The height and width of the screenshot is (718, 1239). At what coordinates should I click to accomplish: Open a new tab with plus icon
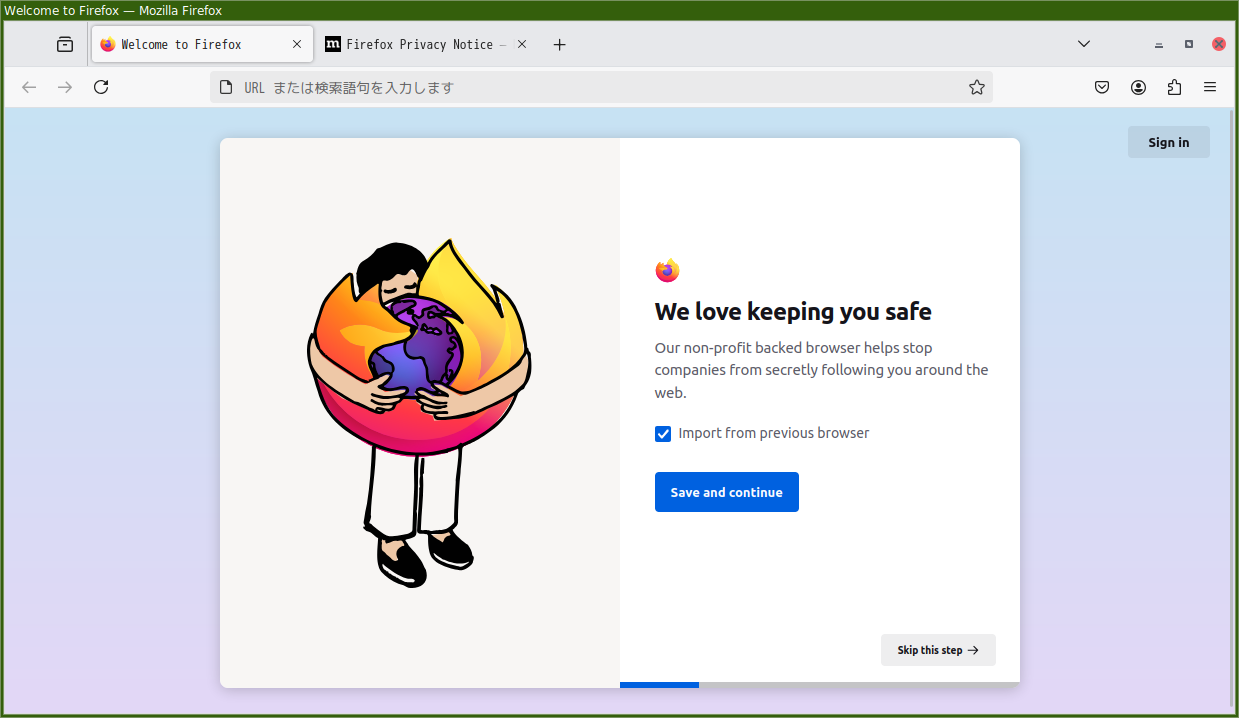click(x=560, y=44)
